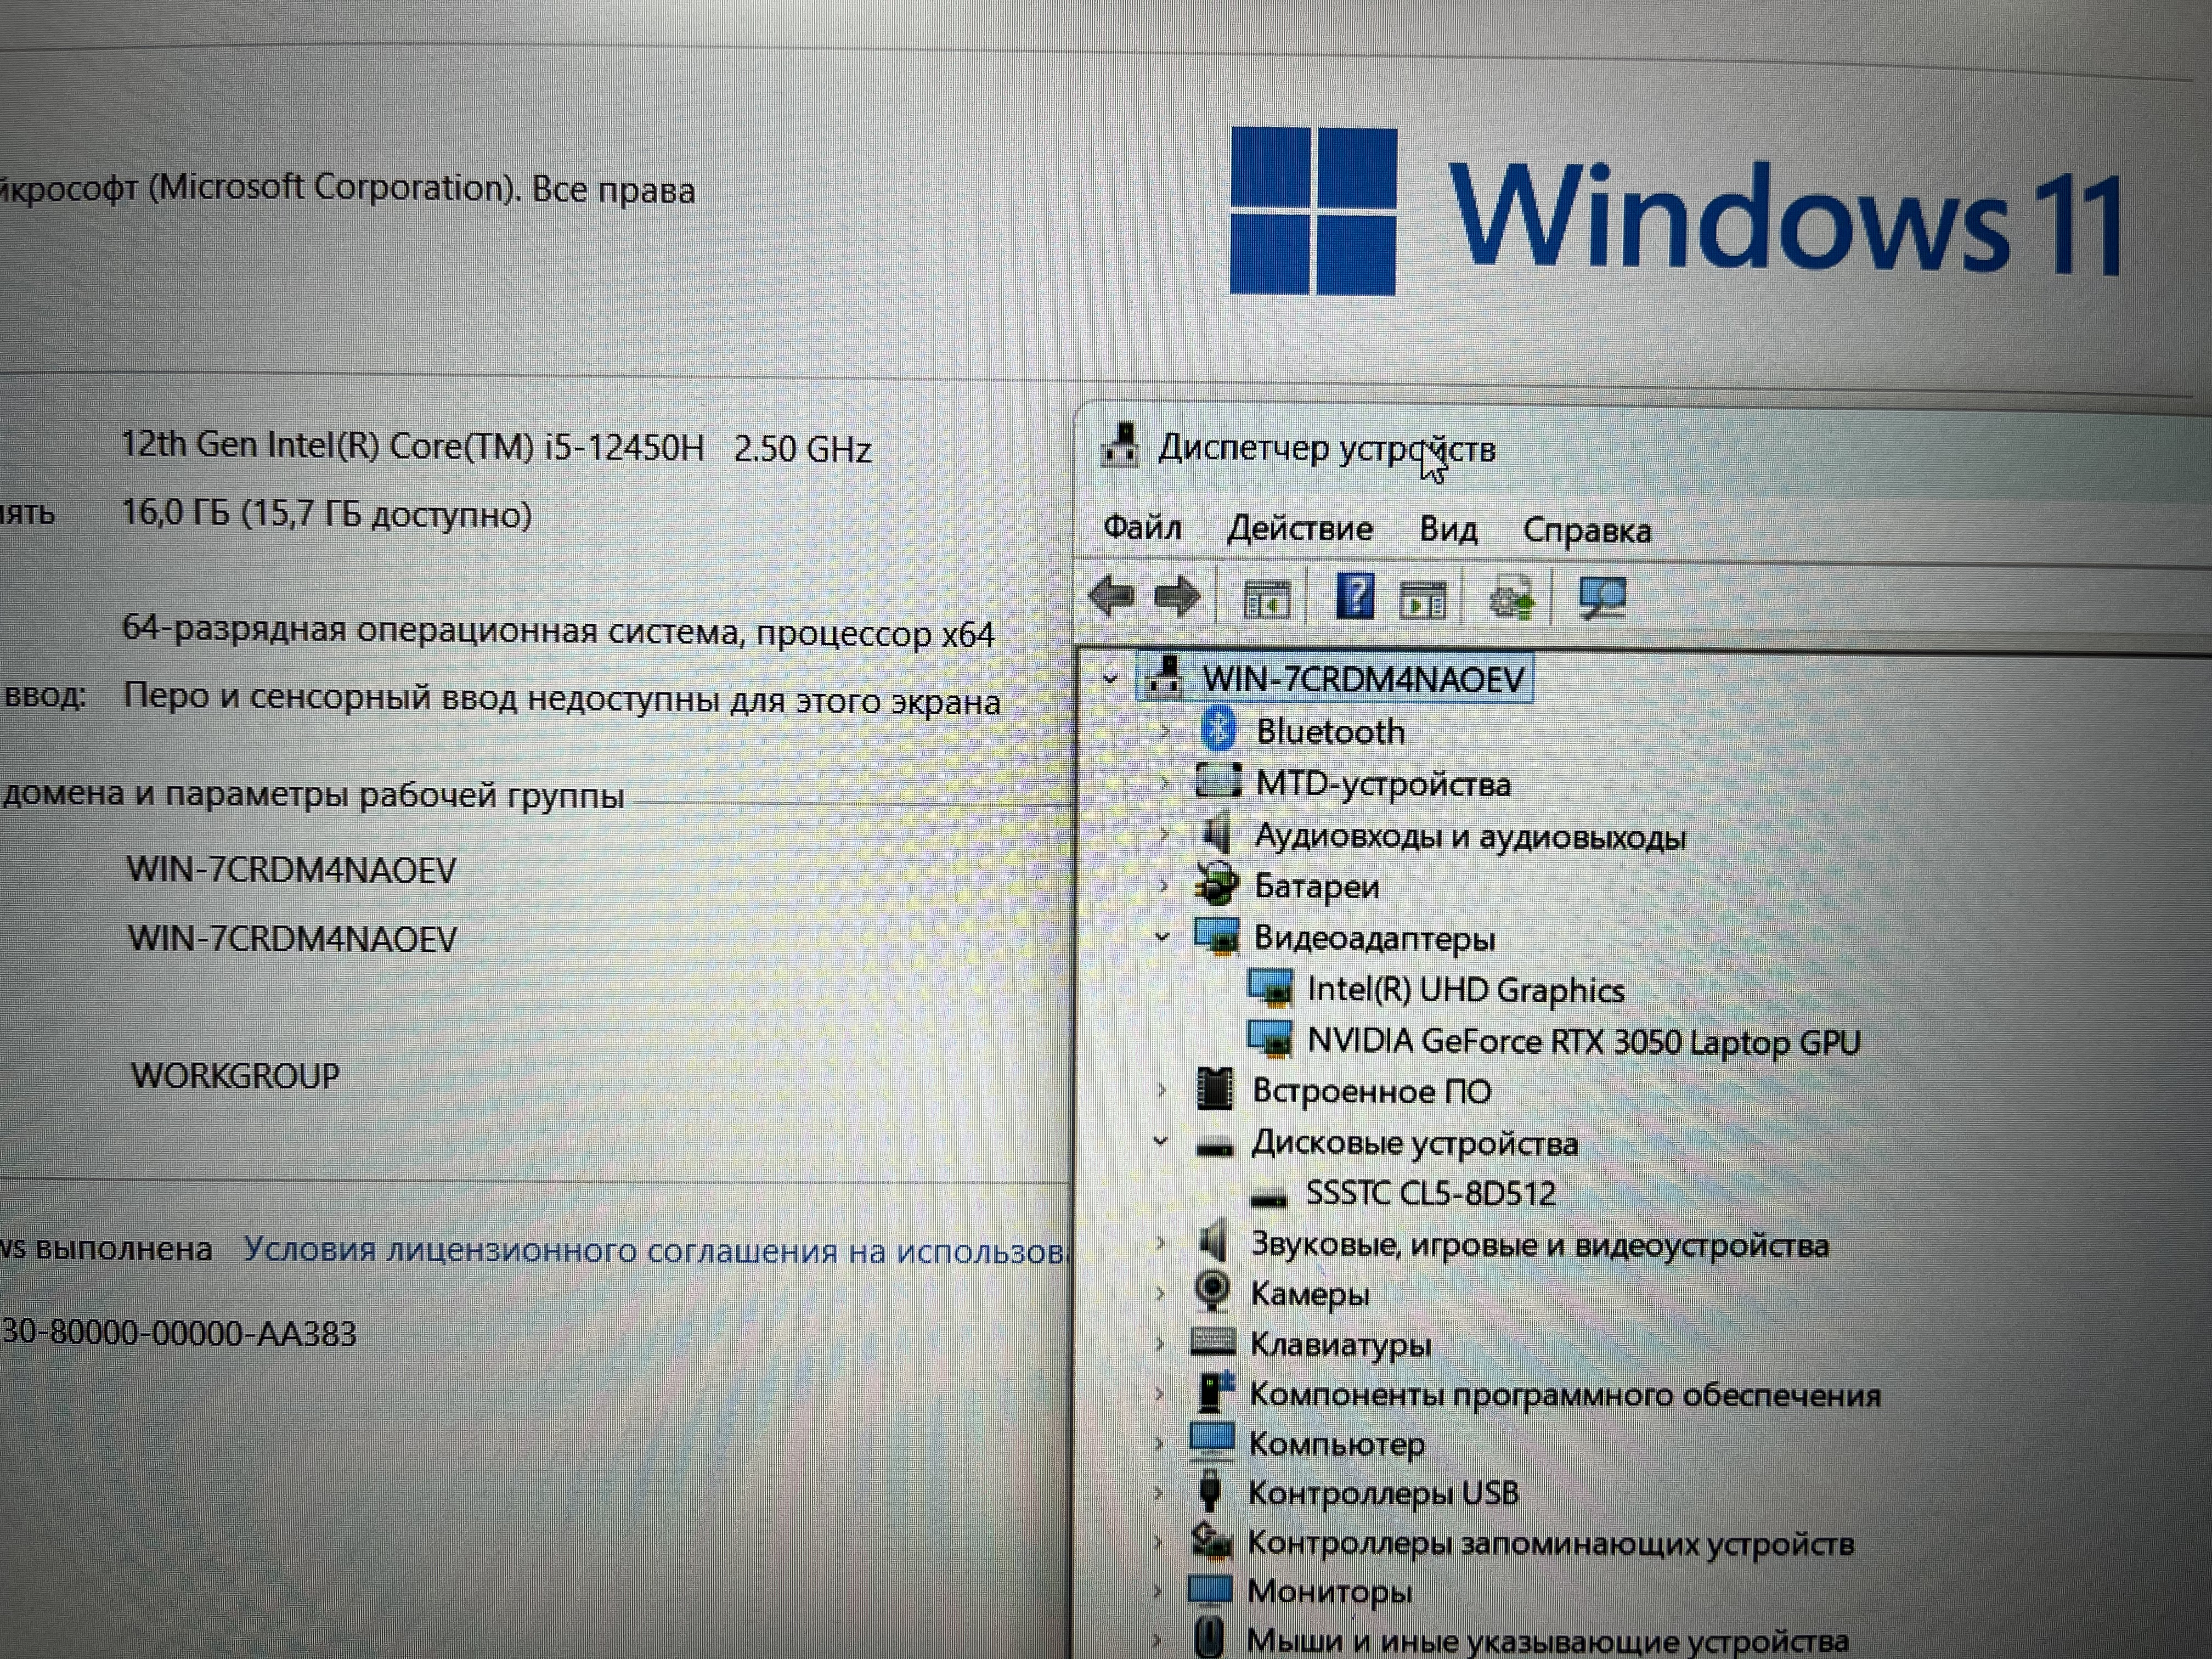Image resolution: width=2212 pixels, height=1659 pixels.
Task: Select NVIDIA GeForce RTX 3050 Laptop GPU
Action: (x=1583, y=1042)
